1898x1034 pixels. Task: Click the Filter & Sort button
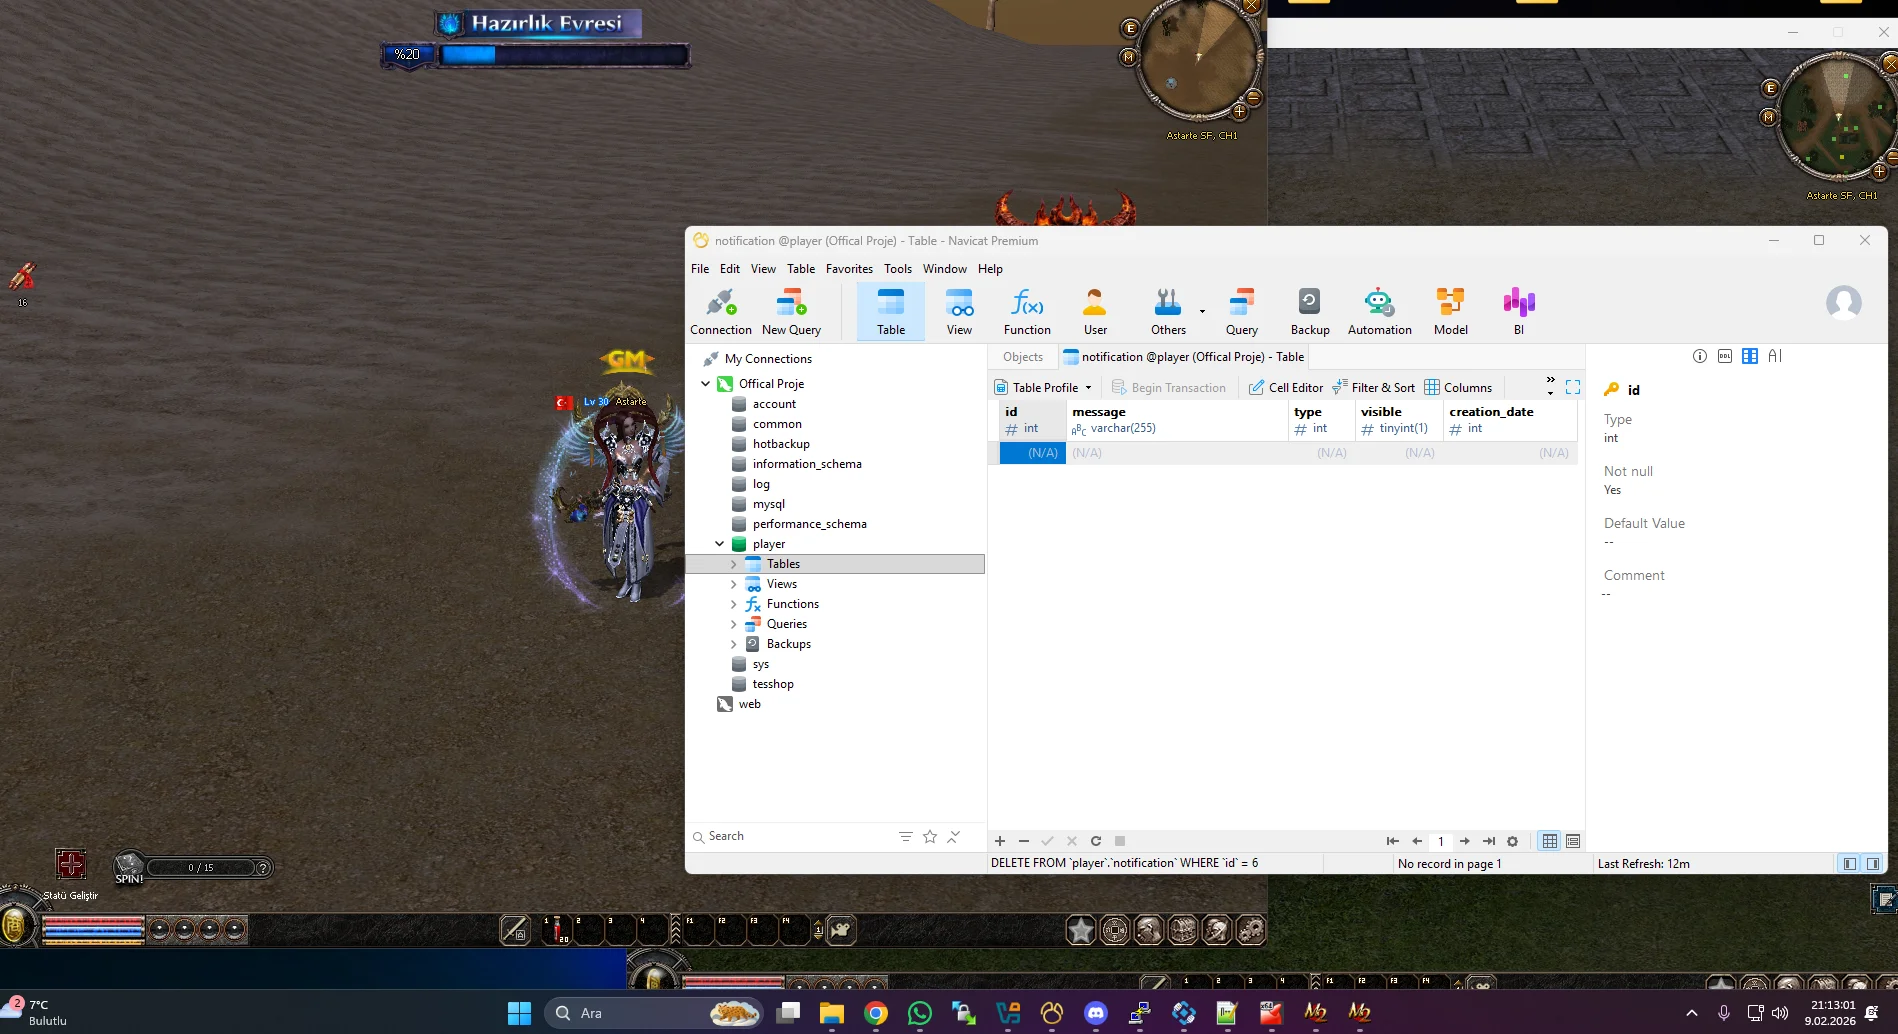coord(1373,388)
